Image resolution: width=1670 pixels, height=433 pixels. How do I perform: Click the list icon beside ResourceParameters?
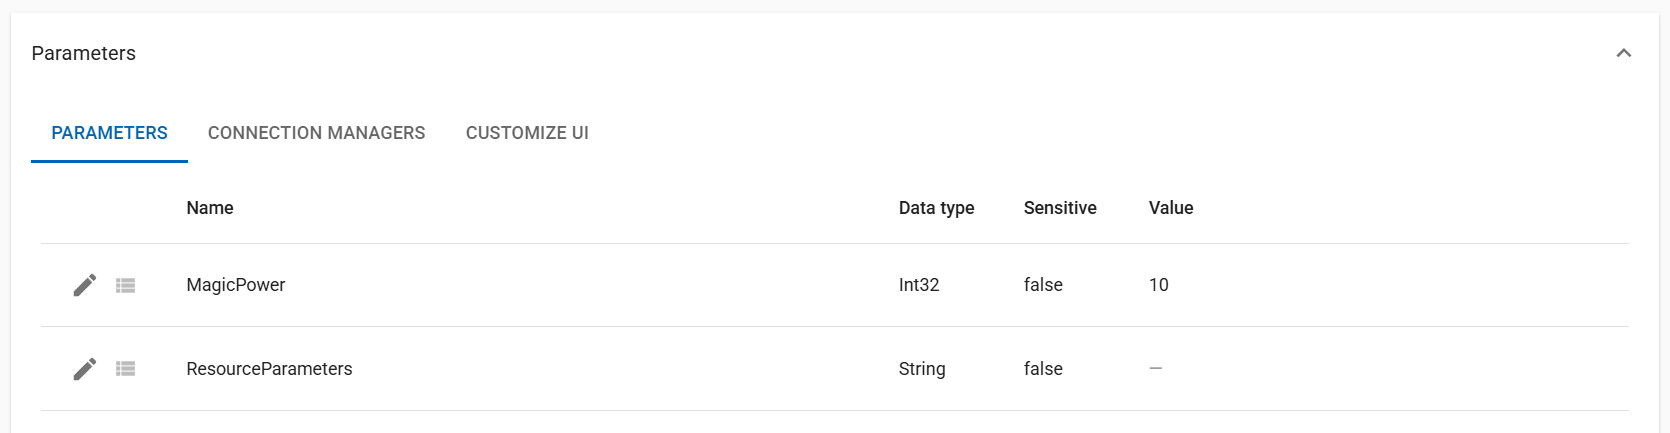[125, 369]
